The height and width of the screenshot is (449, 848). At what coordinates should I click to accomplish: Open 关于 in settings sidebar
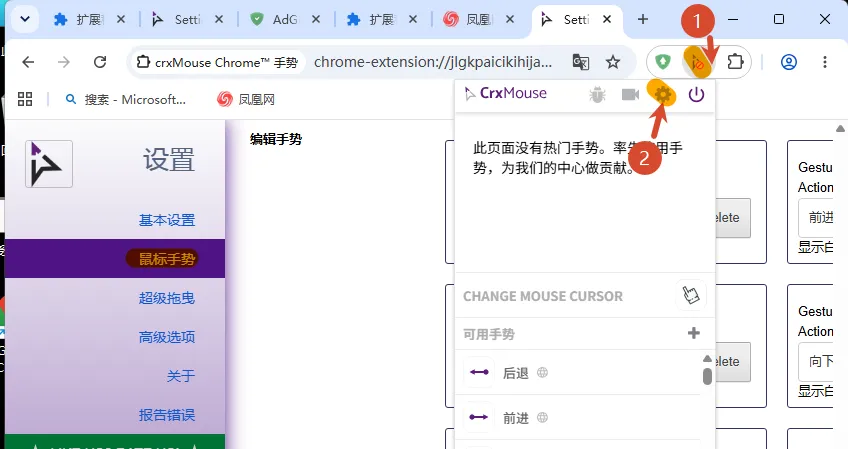[181, 376]
